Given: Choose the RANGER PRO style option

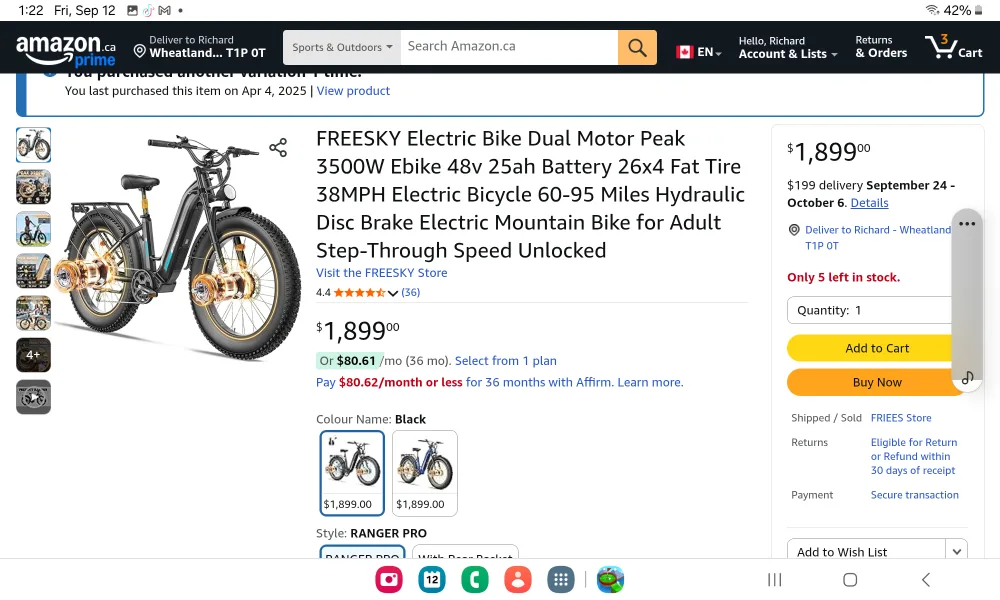Looking at the screenshot, I should tap(362, 554).
